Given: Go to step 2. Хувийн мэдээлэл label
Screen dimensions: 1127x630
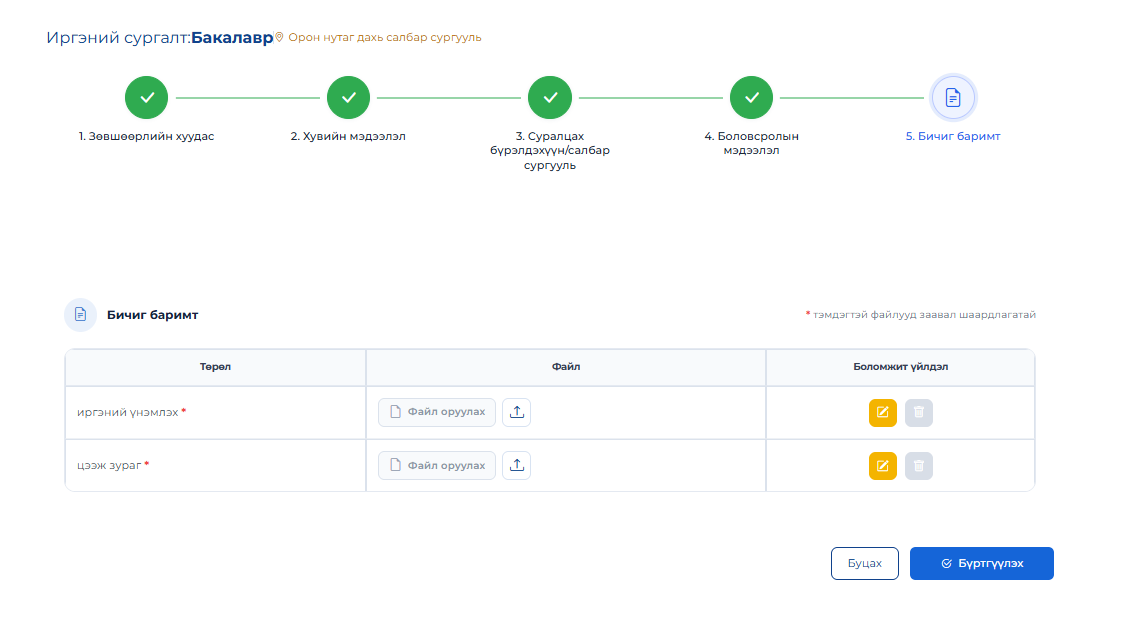Looking at the screenshot, I should tap(349, 136).
